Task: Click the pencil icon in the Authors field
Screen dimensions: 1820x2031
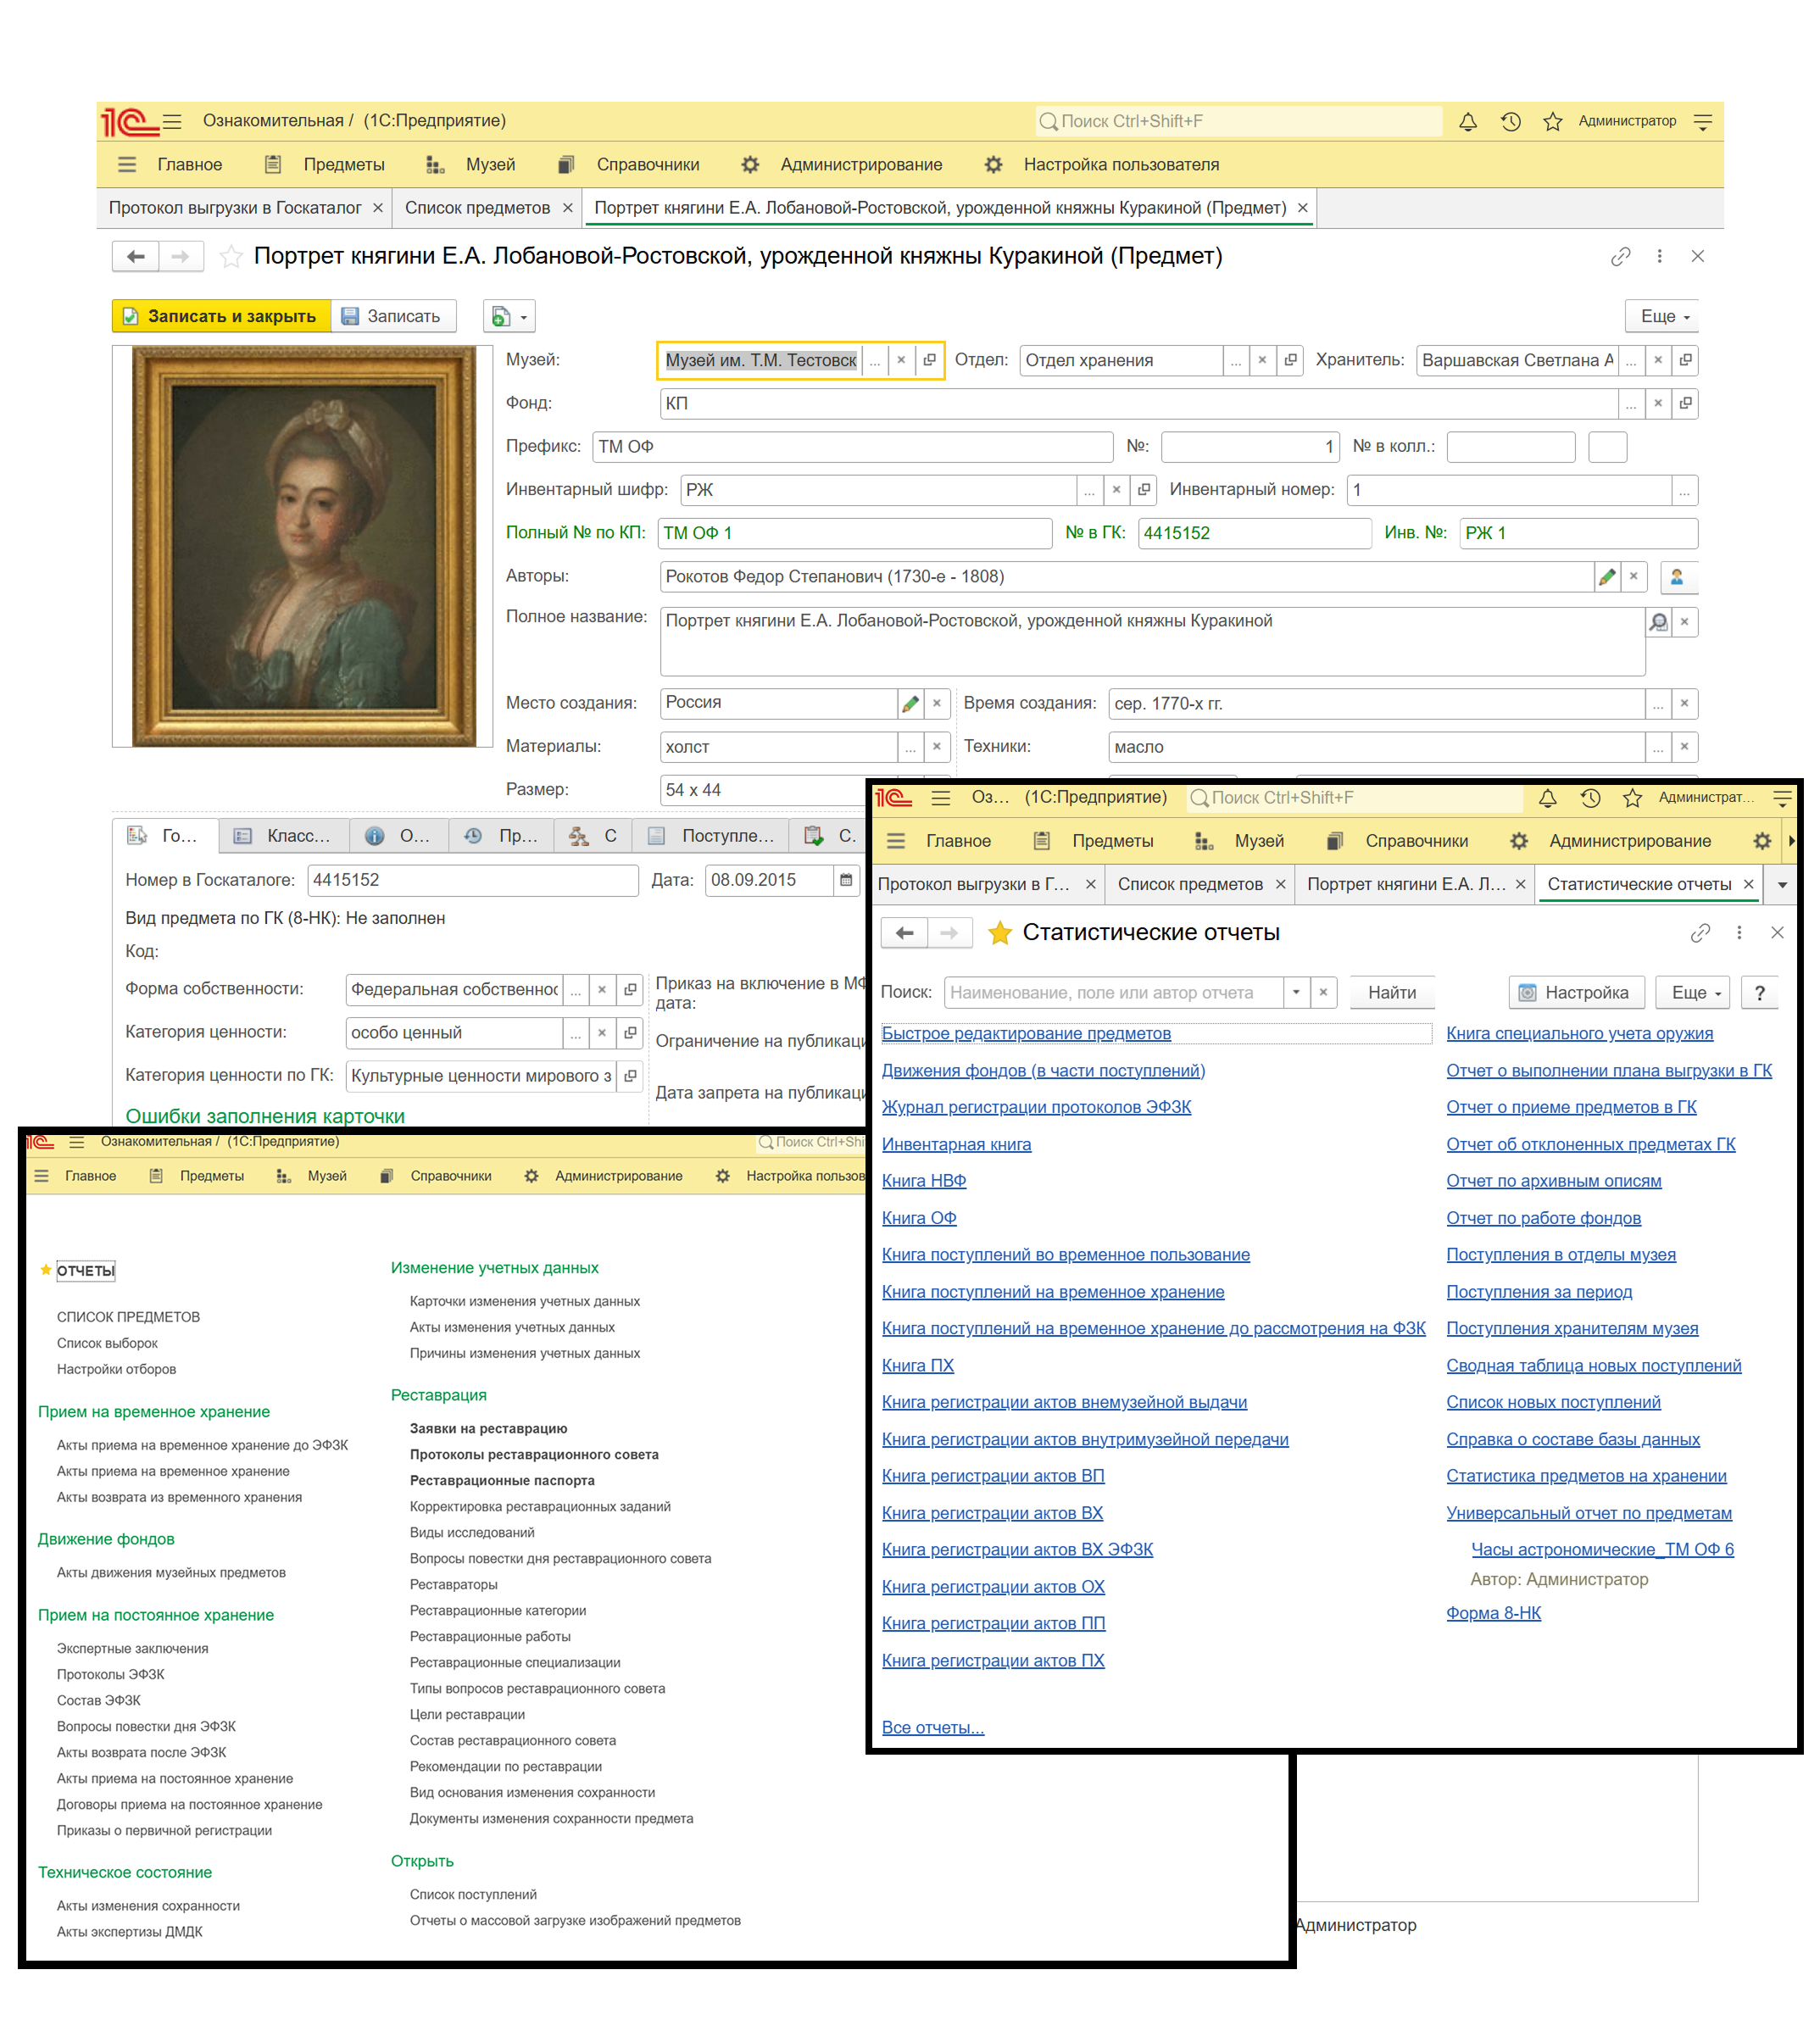Action: (x=1606, y=577)
